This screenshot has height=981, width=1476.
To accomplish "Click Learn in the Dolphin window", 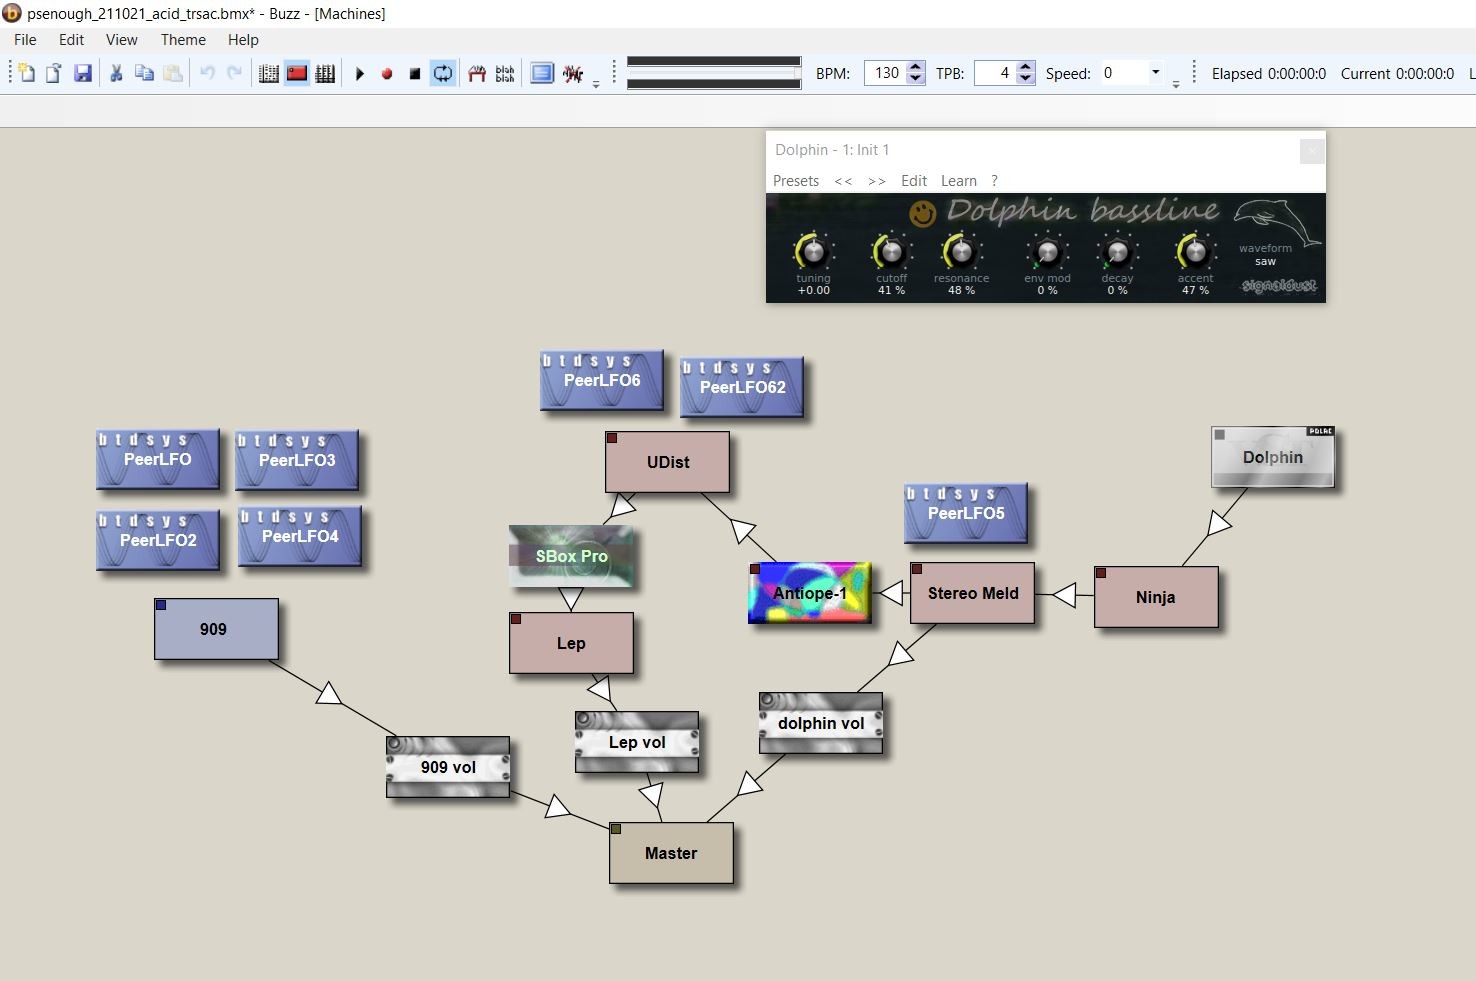I will pyautogui.click(x=958, y=181).
